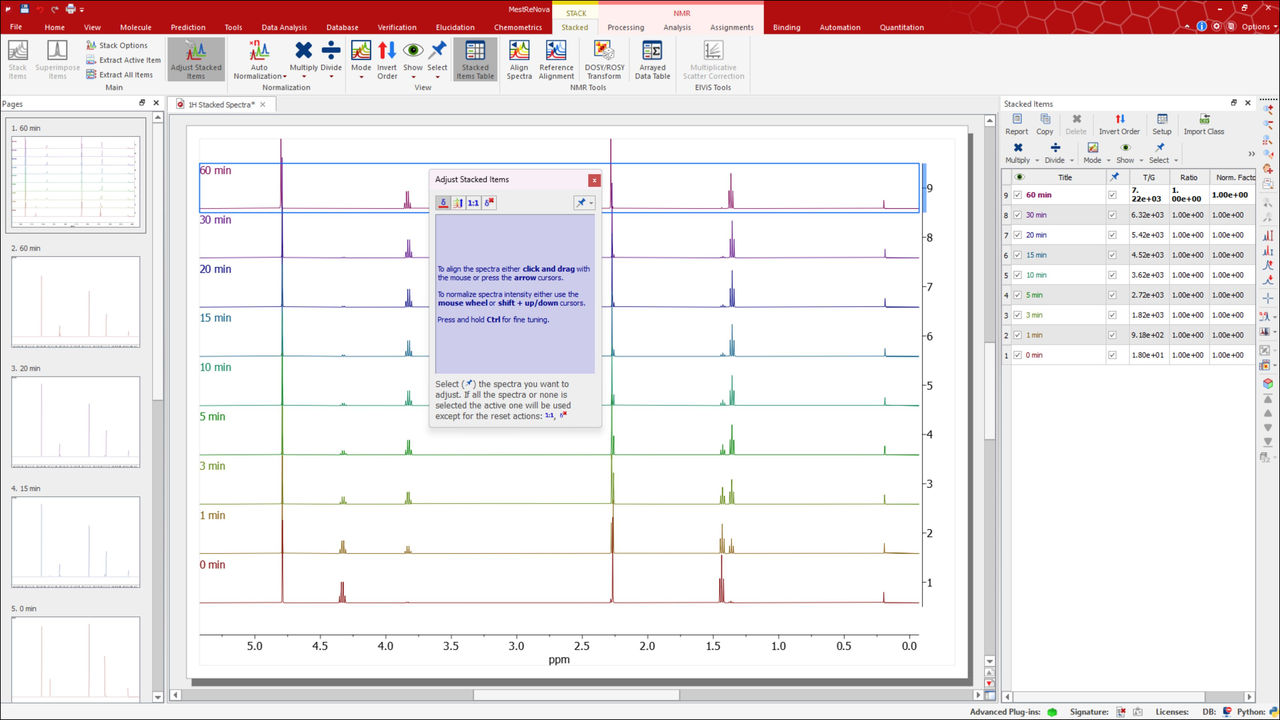Click the Align Spectra tool

(519, 59)
